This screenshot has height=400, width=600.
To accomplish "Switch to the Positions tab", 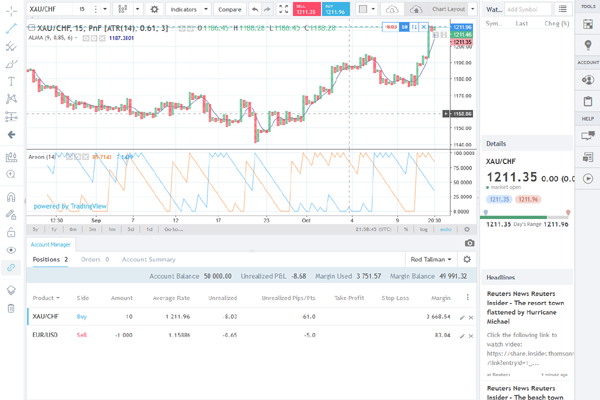I will pyautogui.click(x=50, y=260).
